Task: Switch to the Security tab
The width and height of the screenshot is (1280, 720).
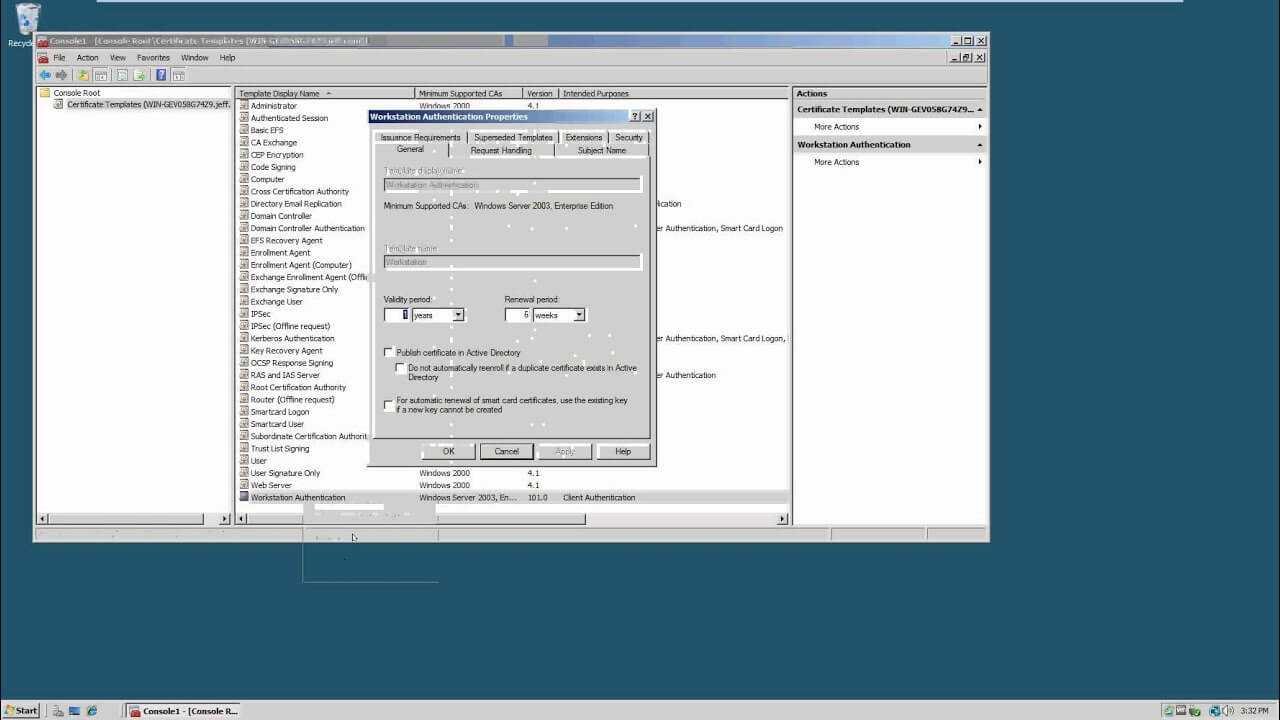Action: click(x=629, y=137)
